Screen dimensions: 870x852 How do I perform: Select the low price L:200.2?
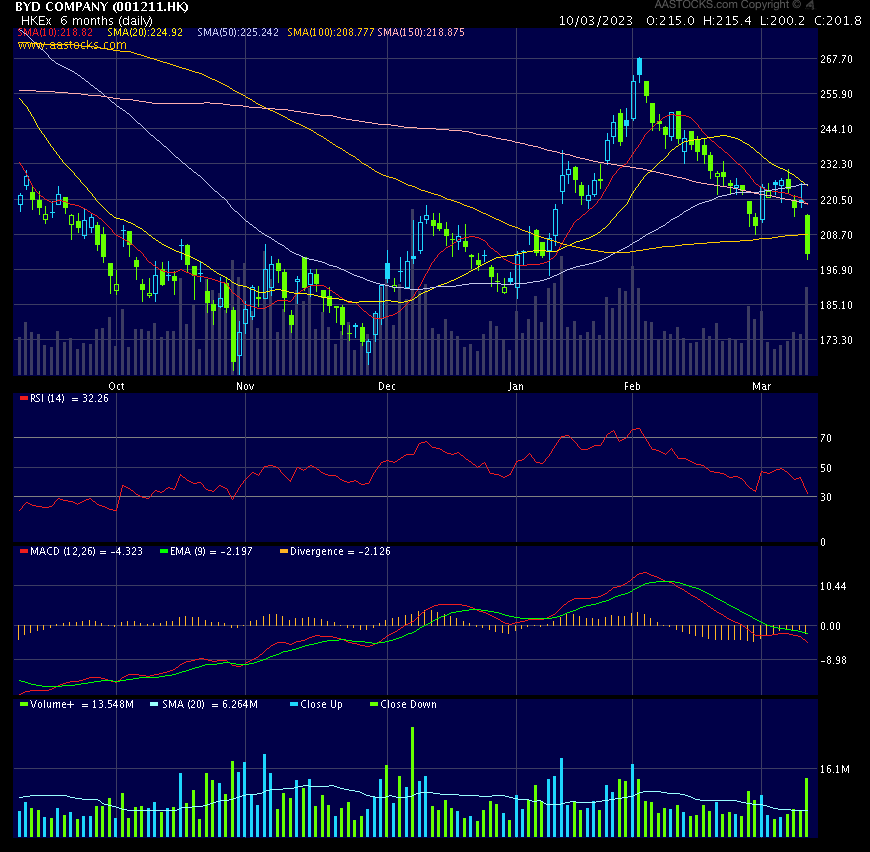click(x=782, y=21)
